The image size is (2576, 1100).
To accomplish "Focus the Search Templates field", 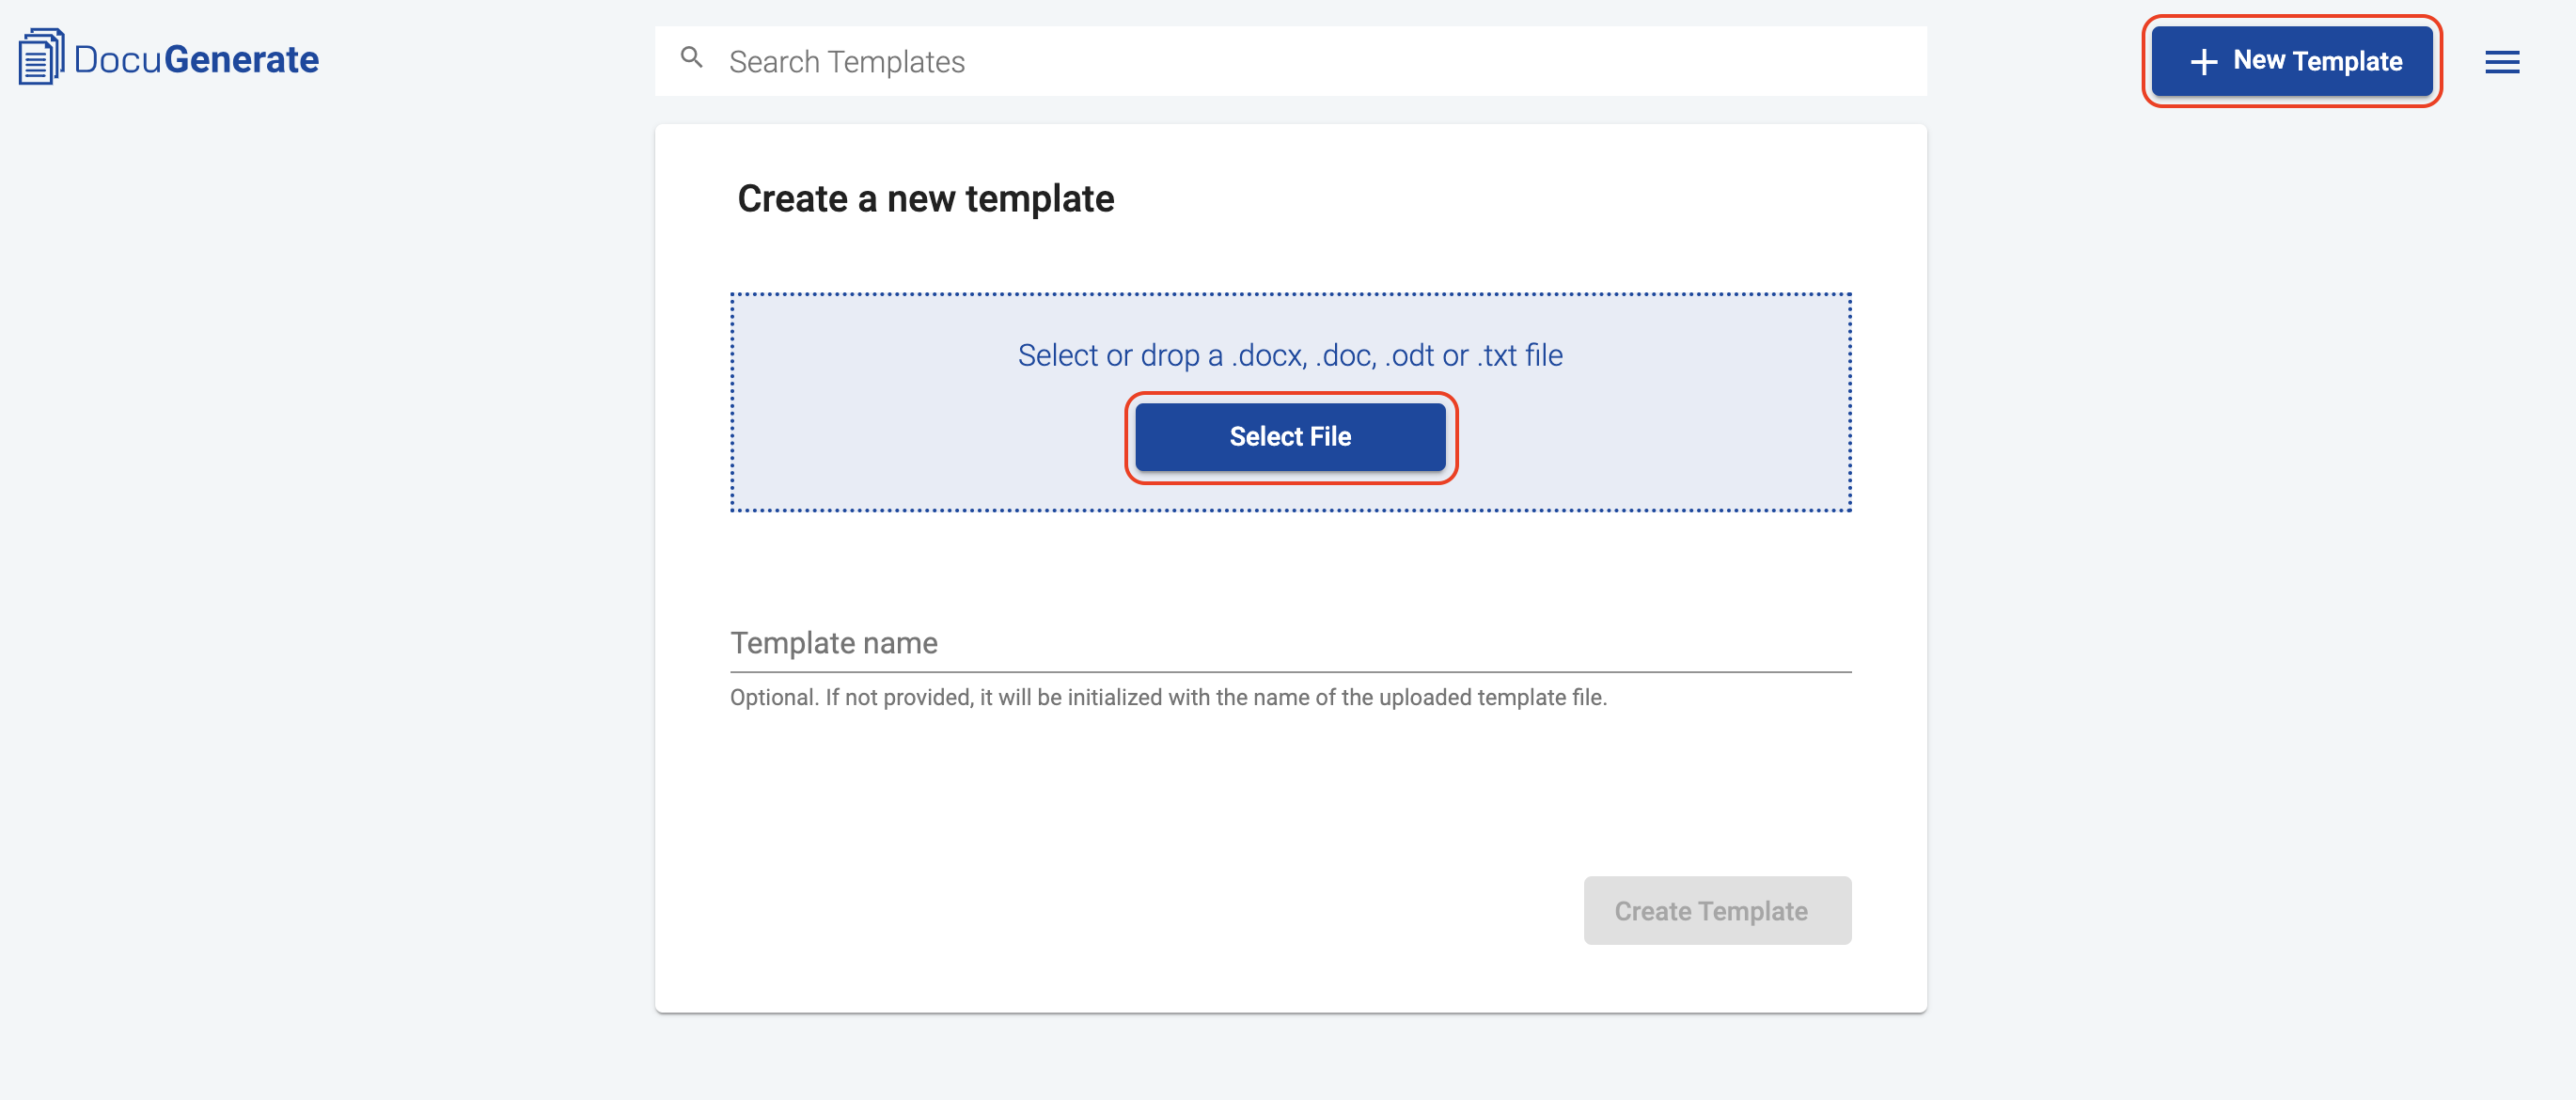I will 1290,61.
